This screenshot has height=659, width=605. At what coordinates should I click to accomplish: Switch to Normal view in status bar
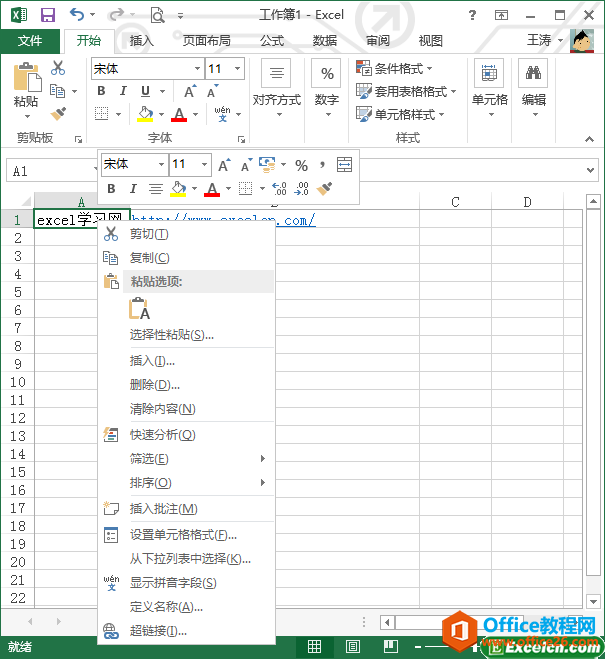tap(314, 646)
